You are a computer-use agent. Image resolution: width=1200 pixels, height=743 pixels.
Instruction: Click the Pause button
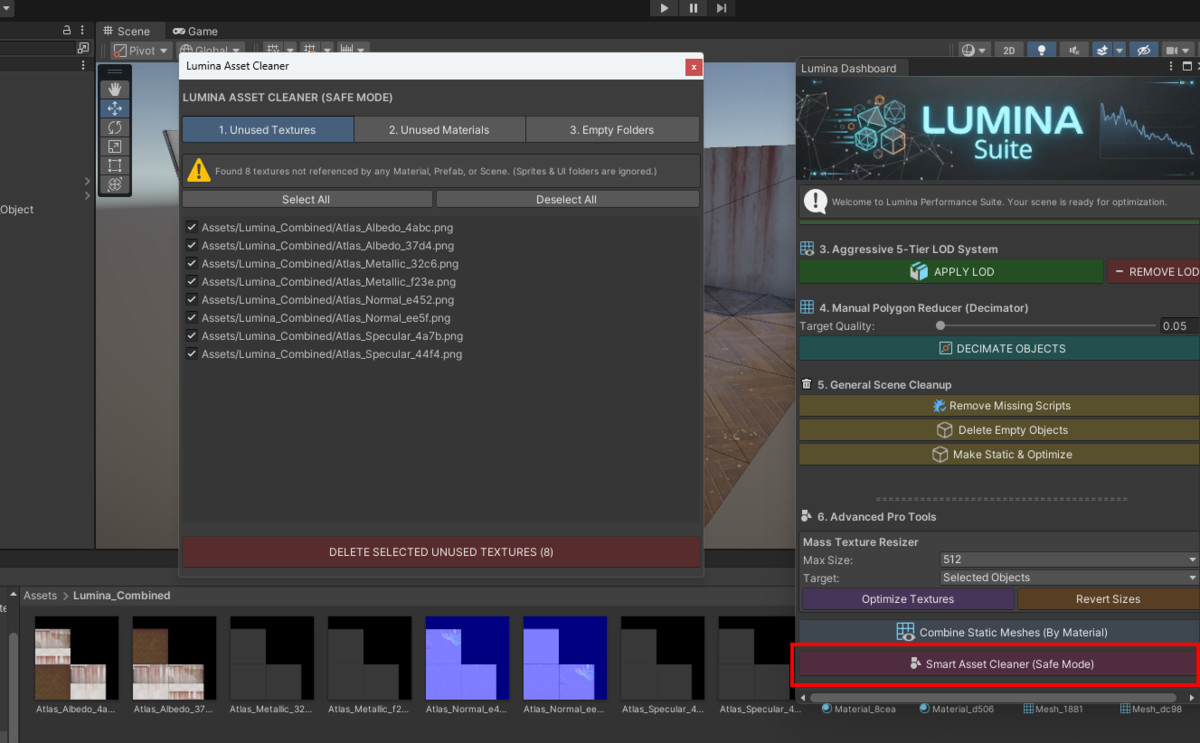coord(693,8)
